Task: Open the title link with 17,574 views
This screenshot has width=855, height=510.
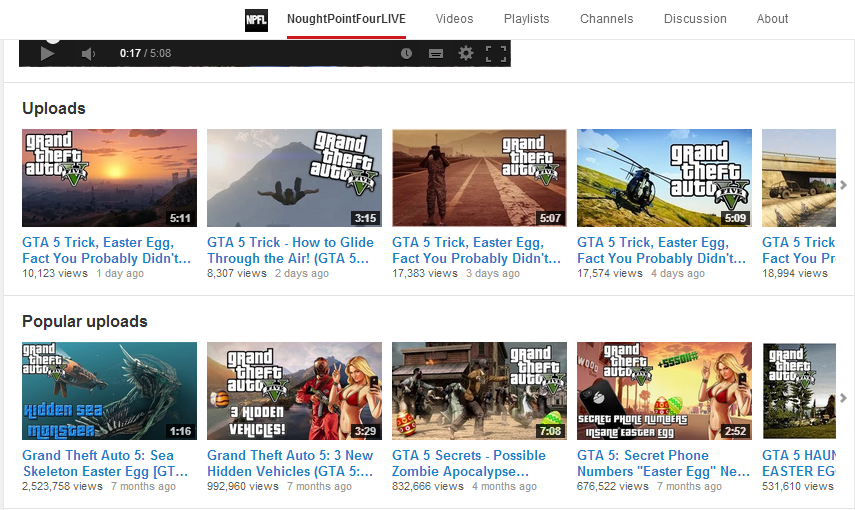Action: (661, 250)
